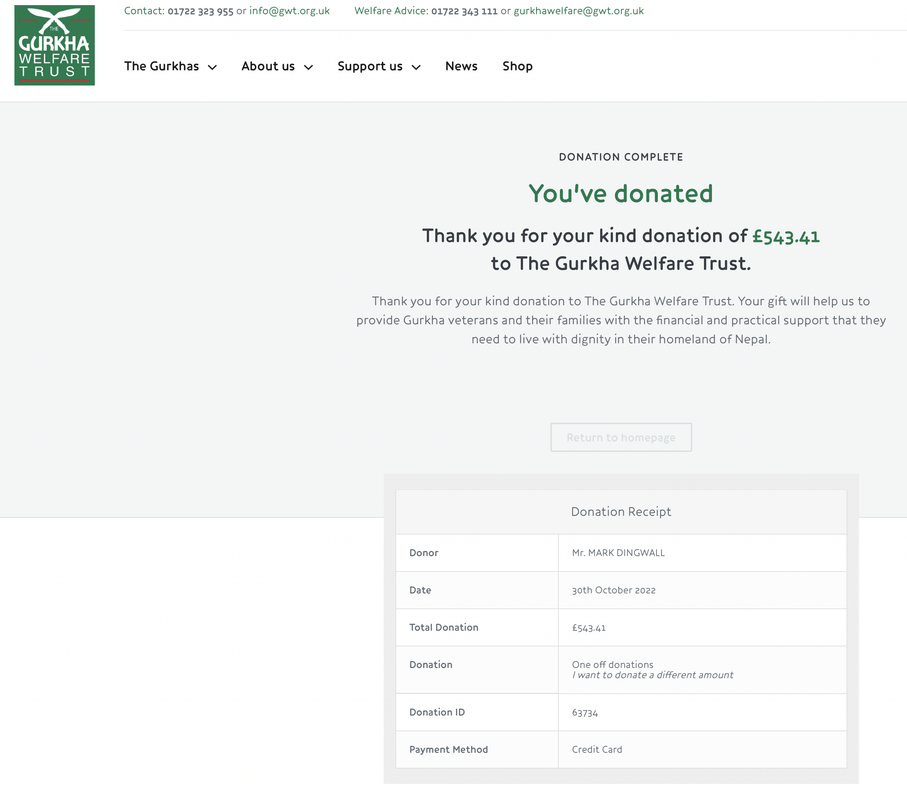This screenshot has height=800, width=907.
Task: Expand the Support us chevron
Action: click(416, 67)
